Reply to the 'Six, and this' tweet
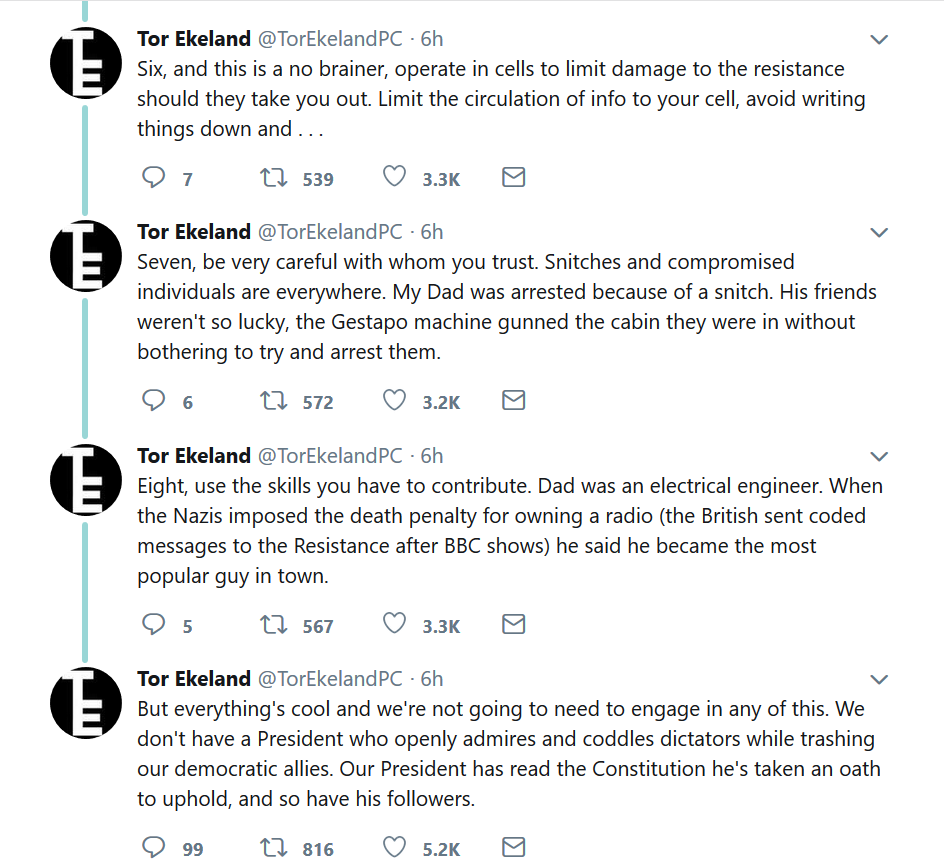944x868 pixels. (x=154, y=178)
